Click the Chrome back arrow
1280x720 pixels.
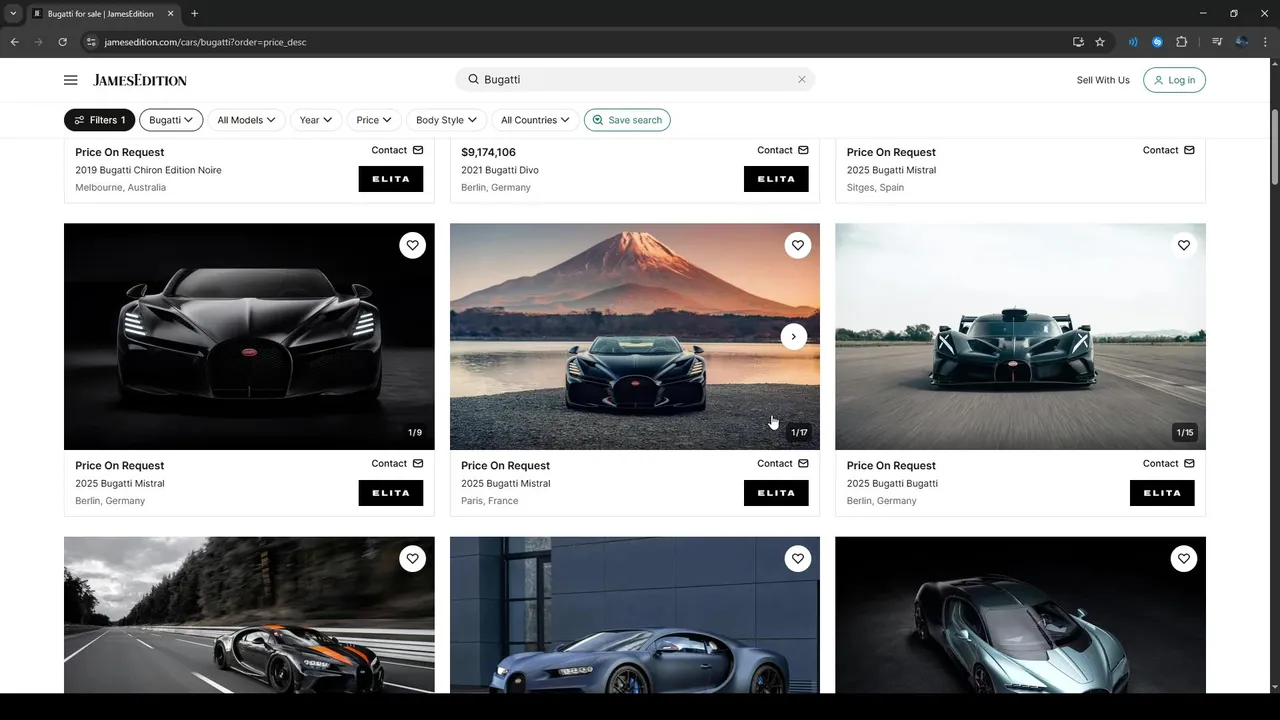click(x=14, y=42)
